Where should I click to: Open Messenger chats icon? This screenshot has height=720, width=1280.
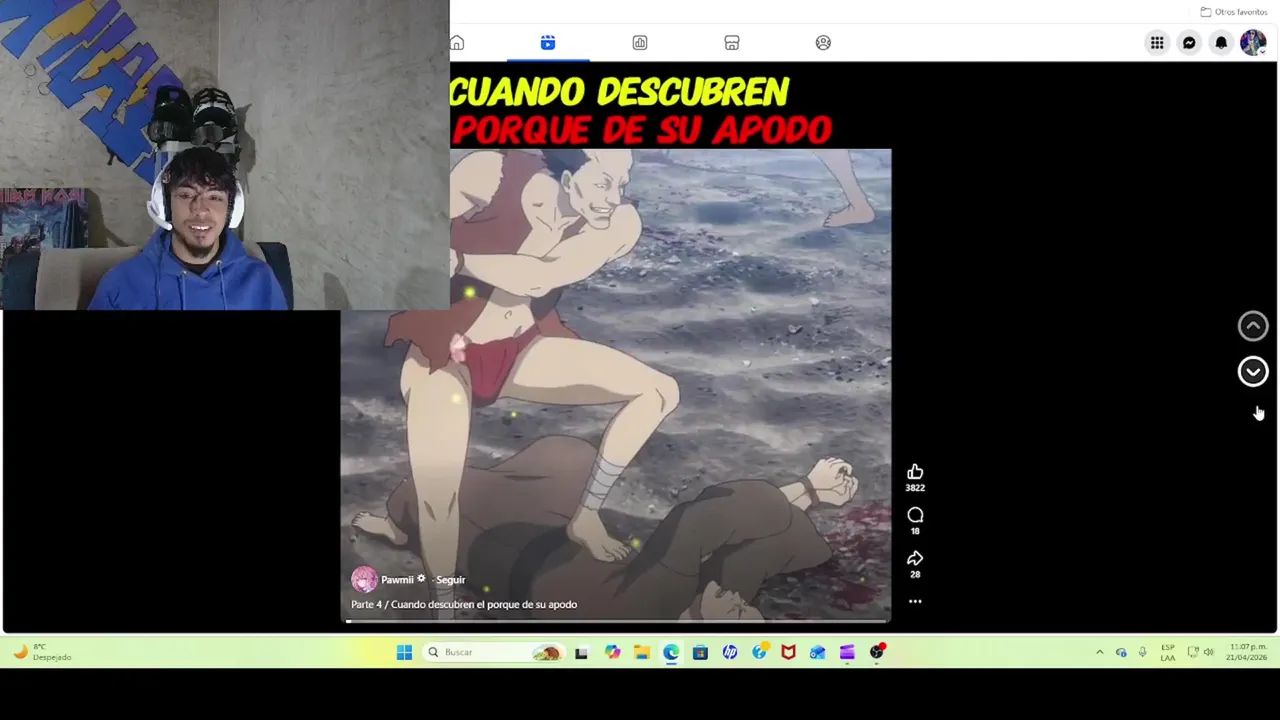[1189, 43]
